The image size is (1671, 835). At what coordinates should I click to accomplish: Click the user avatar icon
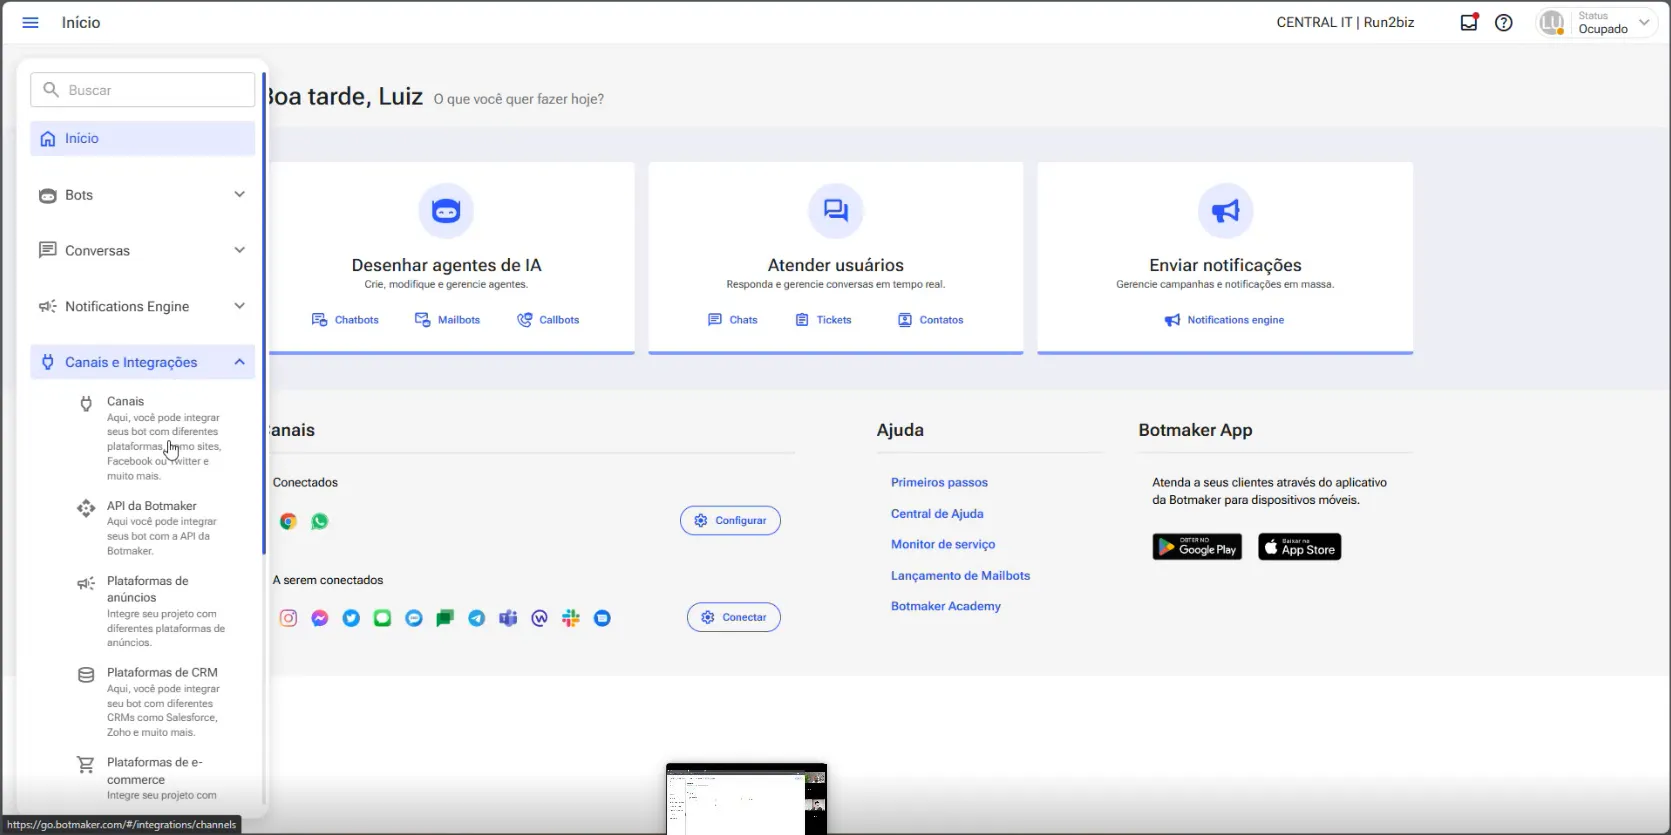1551,22
